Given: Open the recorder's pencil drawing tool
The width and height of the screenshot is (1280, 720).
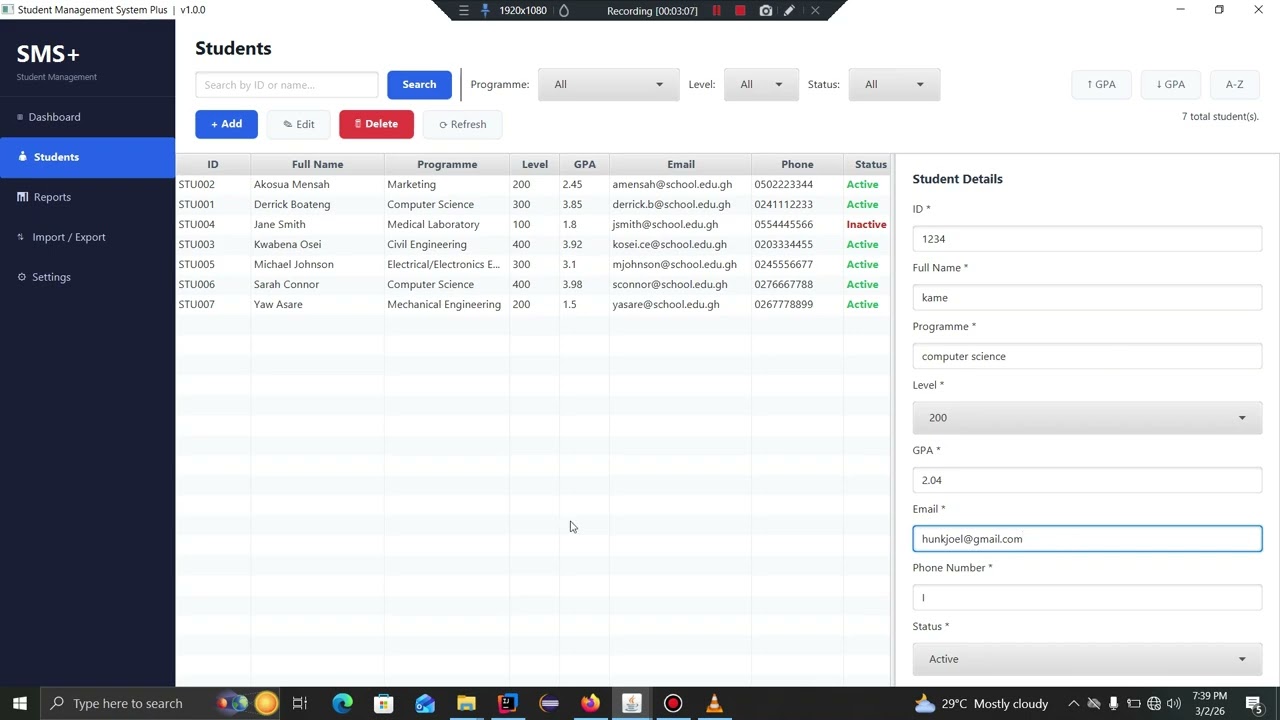Looking at the screenshot, I should tap(790, 10).
